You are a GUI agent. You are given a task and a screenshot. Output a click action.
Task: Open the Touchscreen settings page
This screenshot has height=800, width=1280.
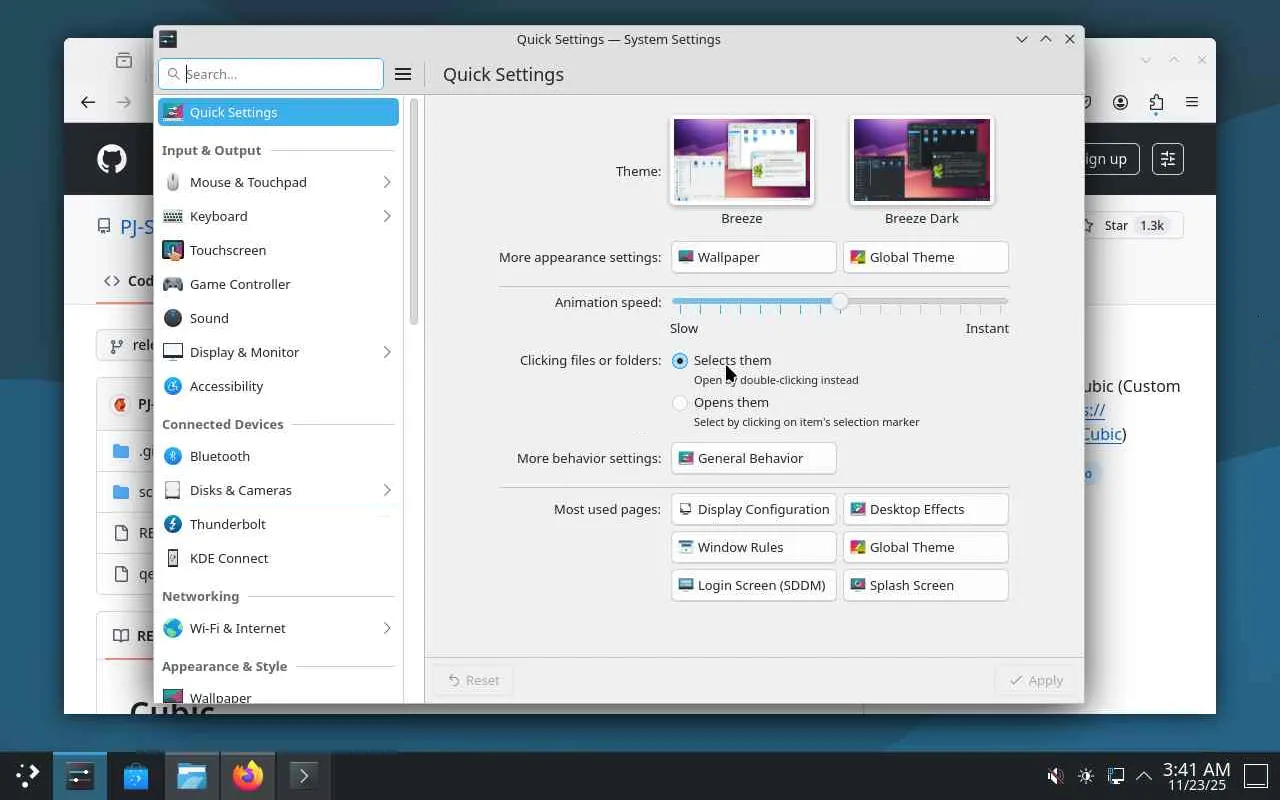[278, 250]
